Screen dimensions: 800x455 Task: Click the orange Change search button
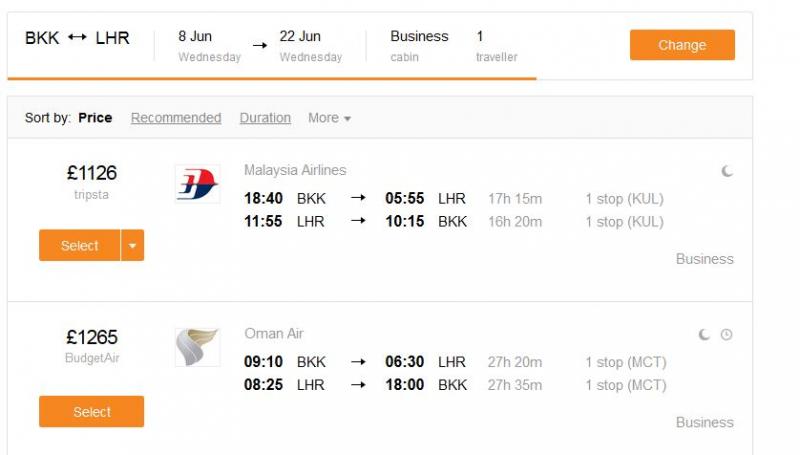coord(682,45)
